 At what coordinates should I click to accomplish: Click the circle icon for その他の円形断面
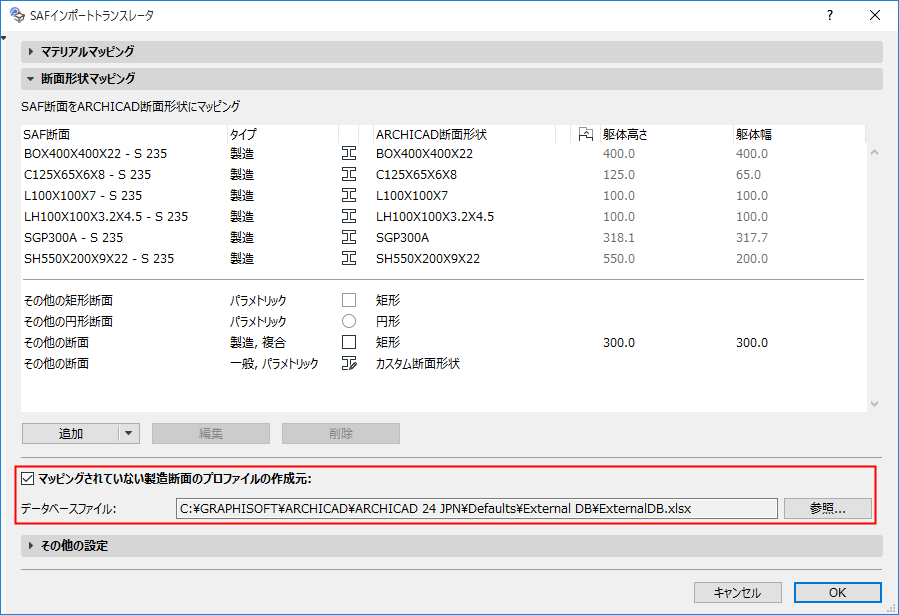[349, 321]
